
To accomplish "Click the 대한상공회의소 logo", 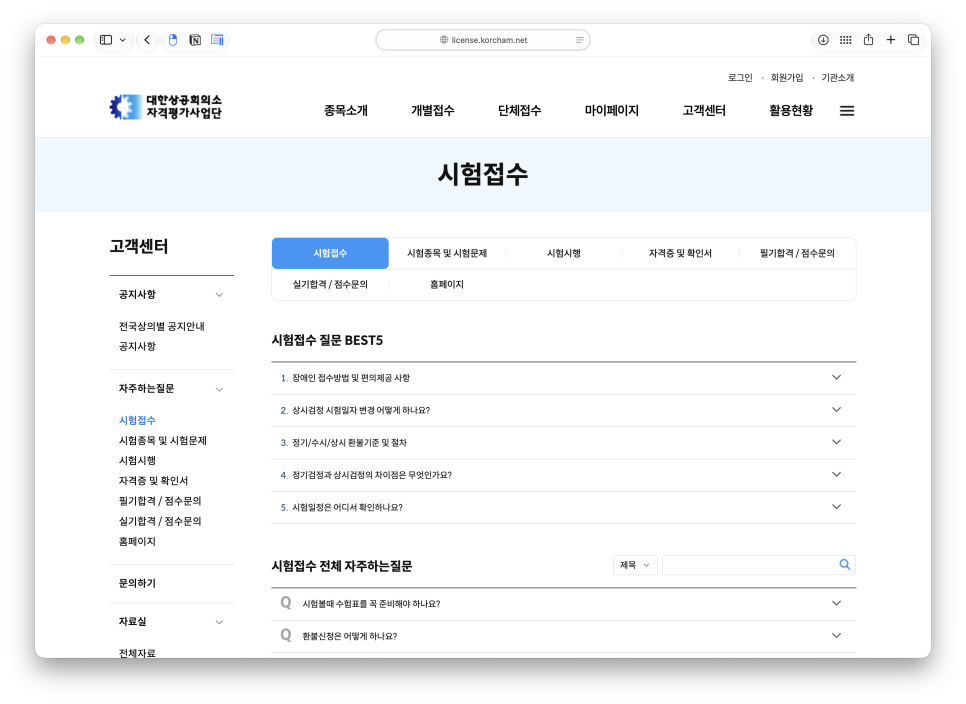I will 166,107.
